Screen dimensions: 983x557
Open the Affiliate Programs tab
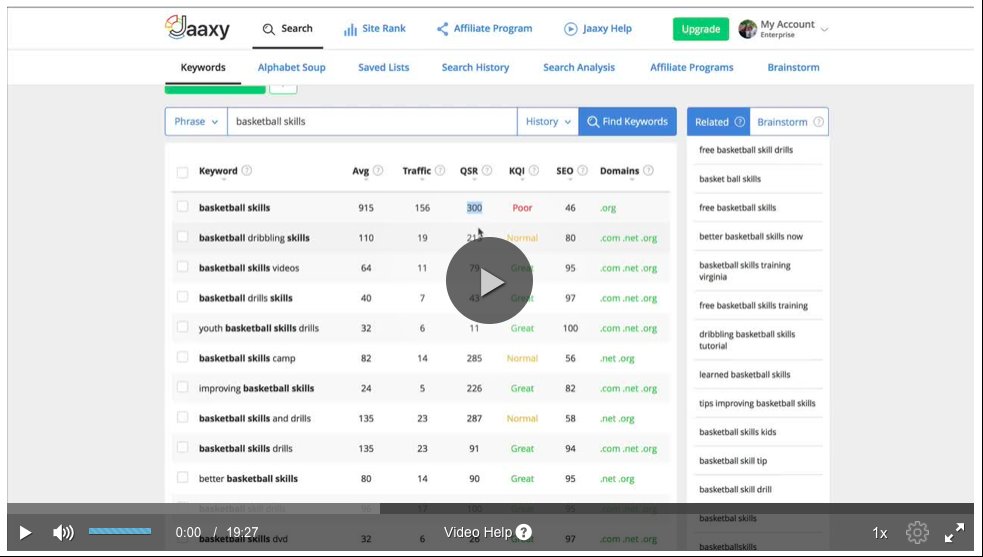(691, 67)
